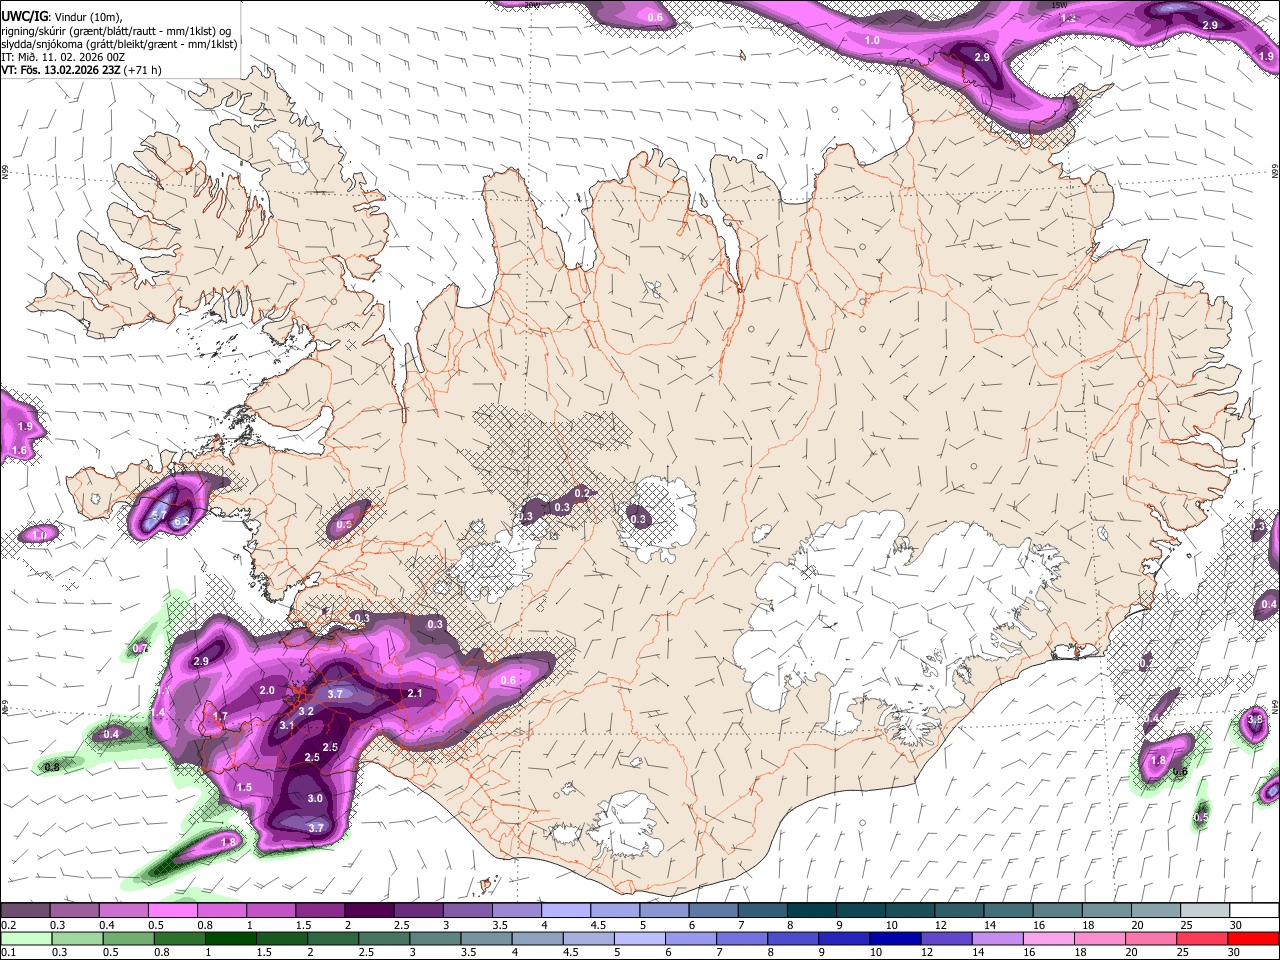The image size is (1280, 960).
Task: Pick the dark mauve 0.2–0.3 upper-scale swatch
Action: coord(25,910)
